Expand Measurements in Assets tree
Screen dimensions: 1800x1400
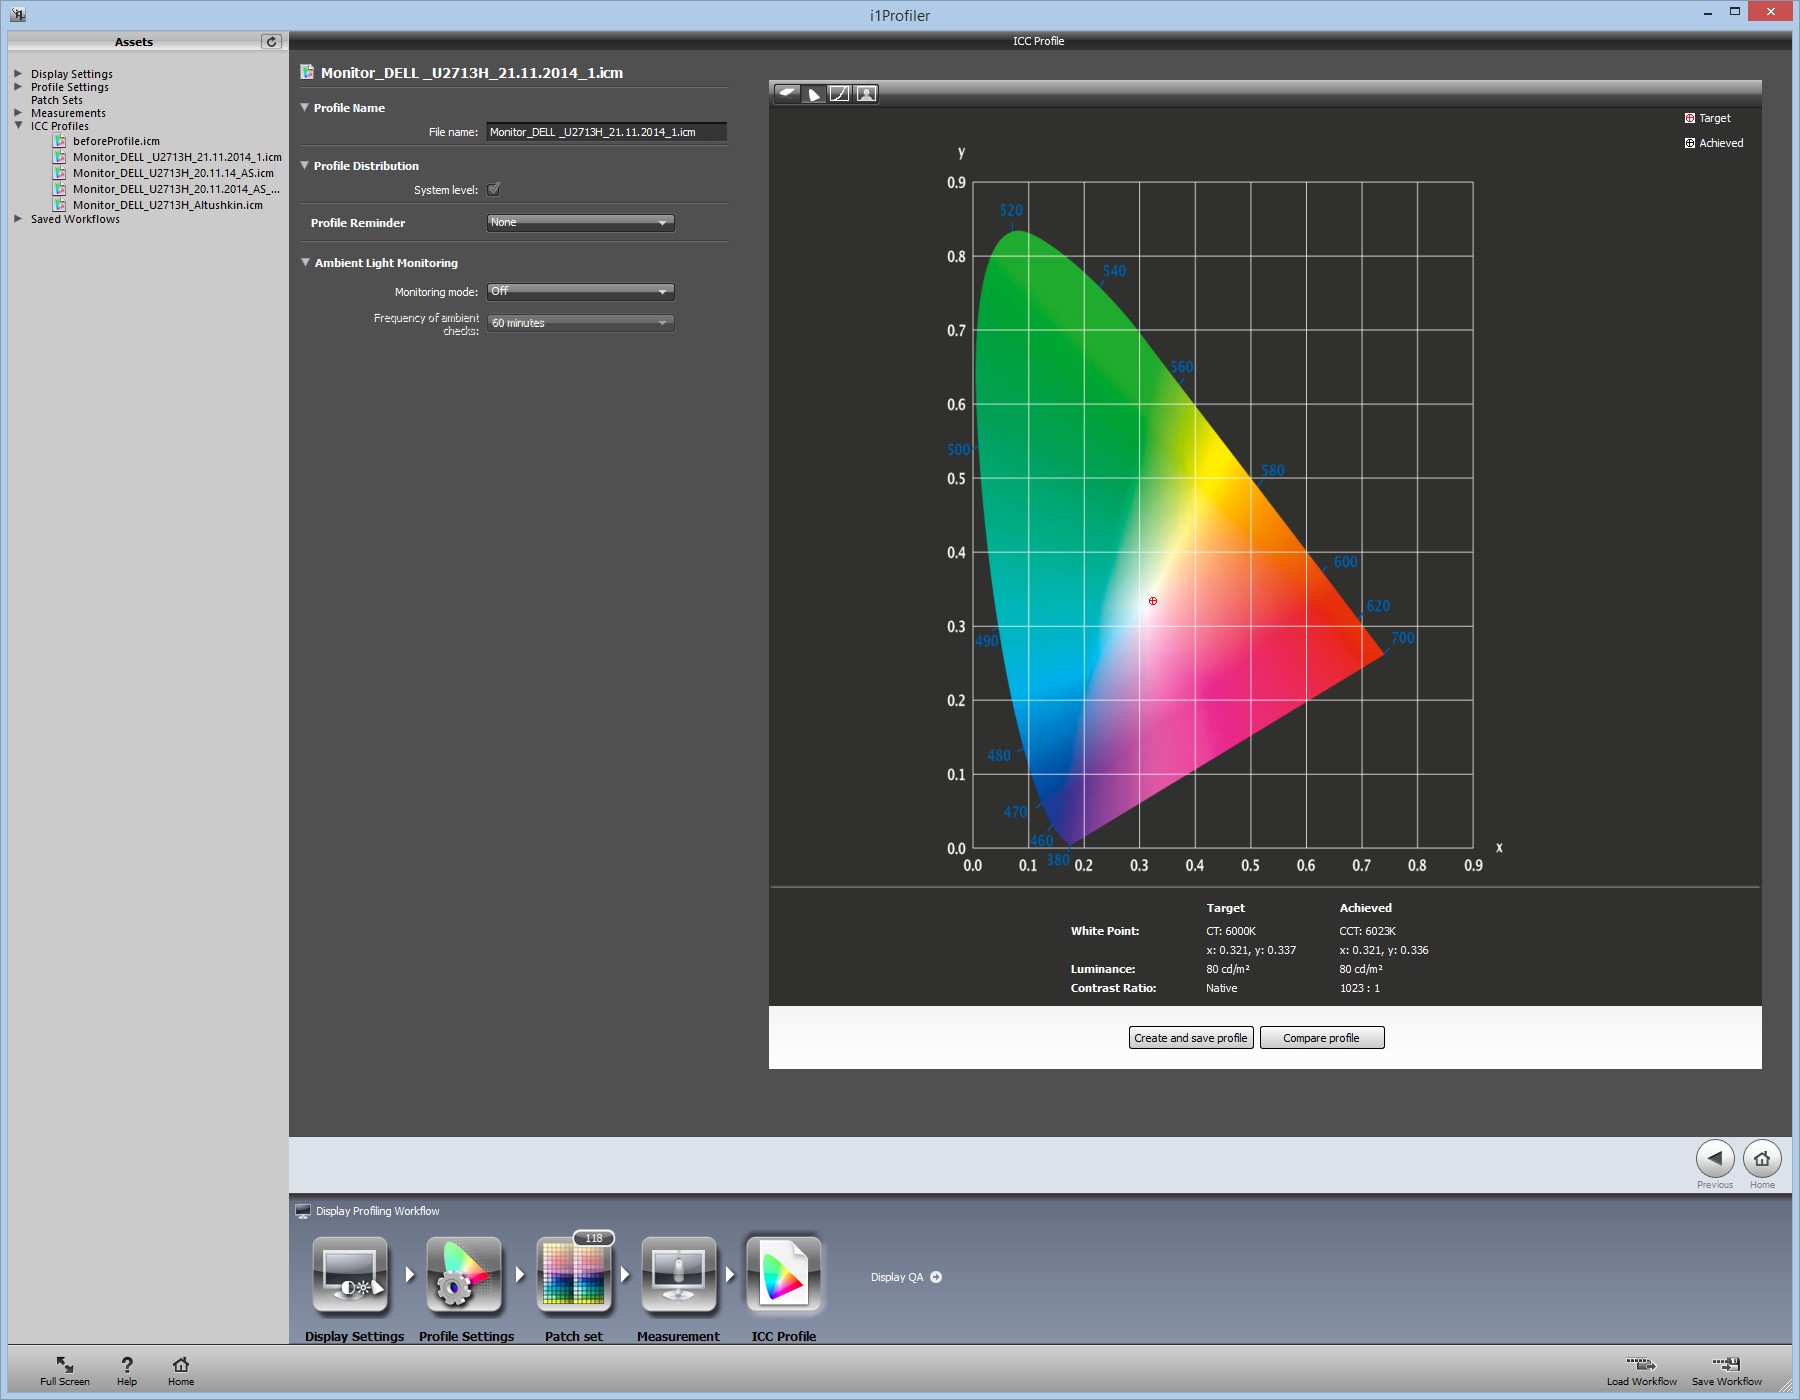pos(18,112)
